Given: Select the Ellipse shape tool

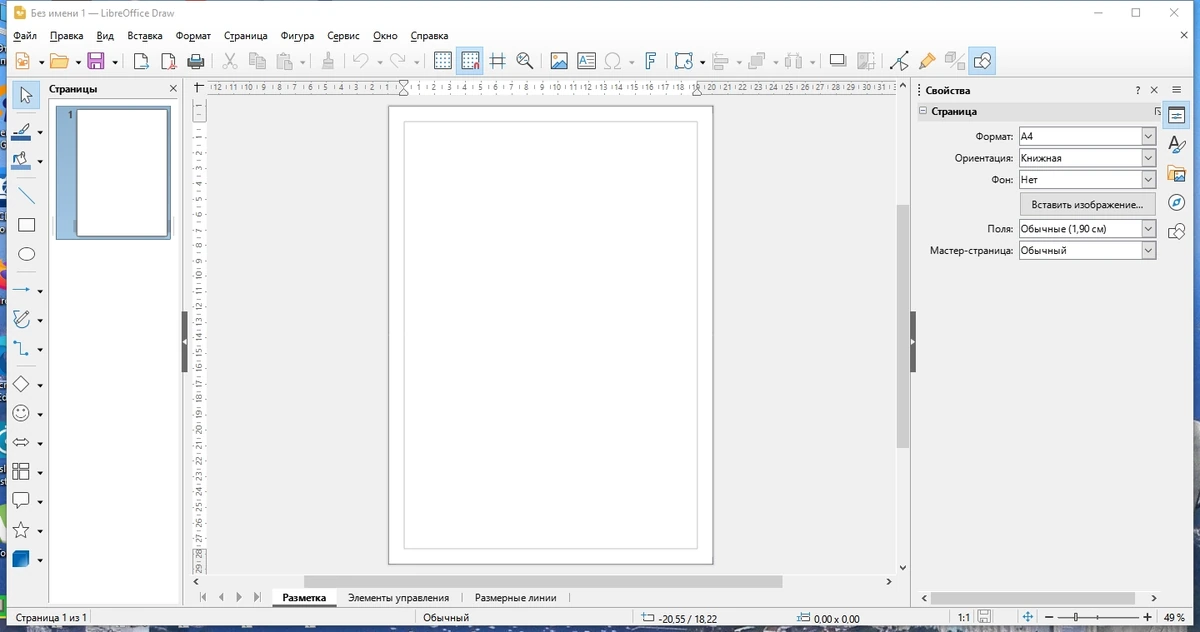Looking at the screenshot, I should click(26, 254).
